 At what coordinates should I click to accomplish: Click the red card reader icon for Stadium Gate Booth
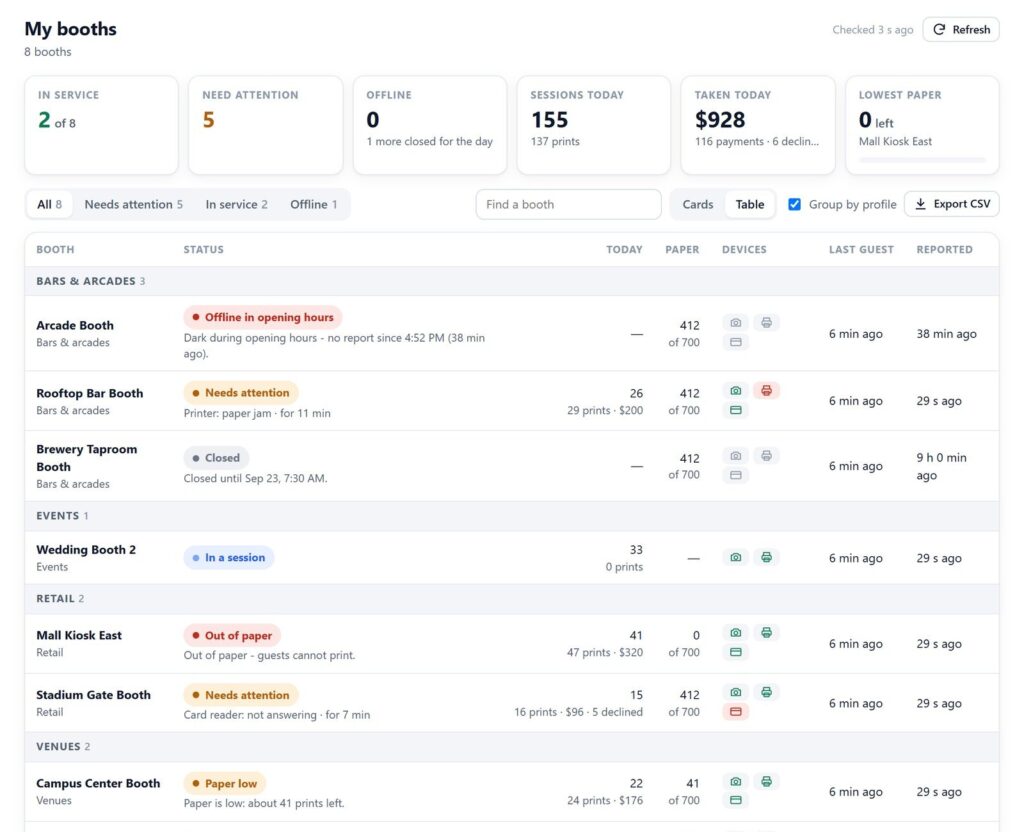pyautogui.click(x=735, y=712)
